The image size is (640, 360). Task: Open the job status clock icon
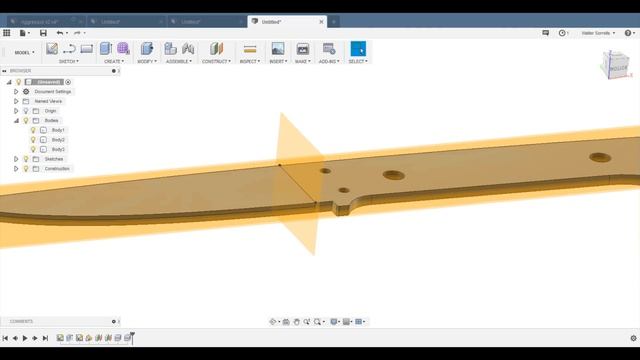coord(562,33)
